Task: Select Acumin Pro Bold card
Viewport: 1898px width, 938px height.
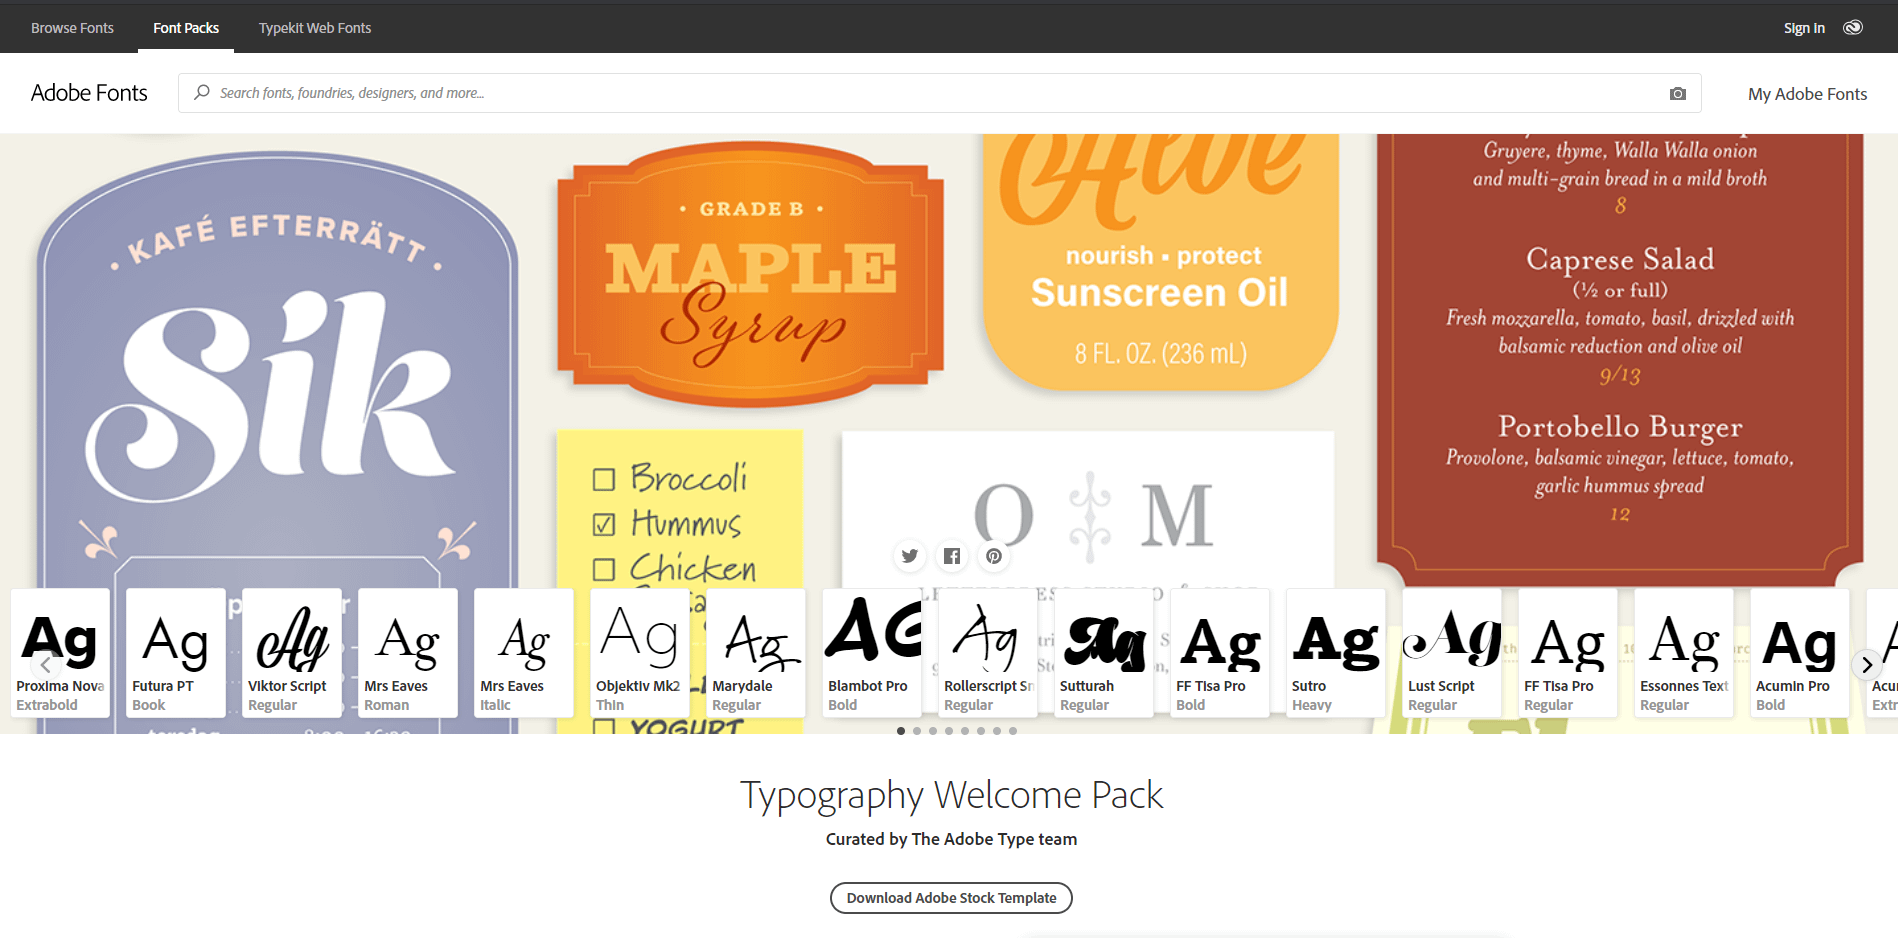Action: (1800, 653)
